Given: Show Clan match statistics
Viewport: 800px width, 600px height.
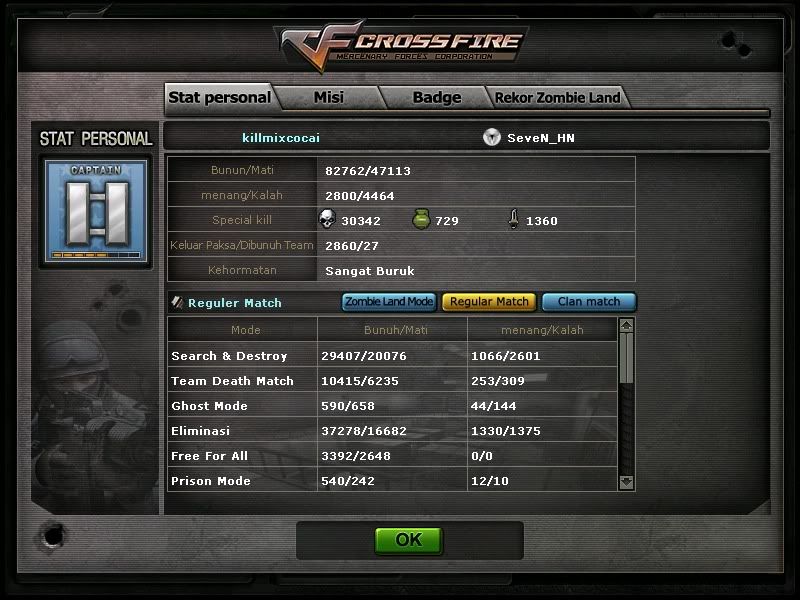Looking at the screenshot, I should 589,302.
